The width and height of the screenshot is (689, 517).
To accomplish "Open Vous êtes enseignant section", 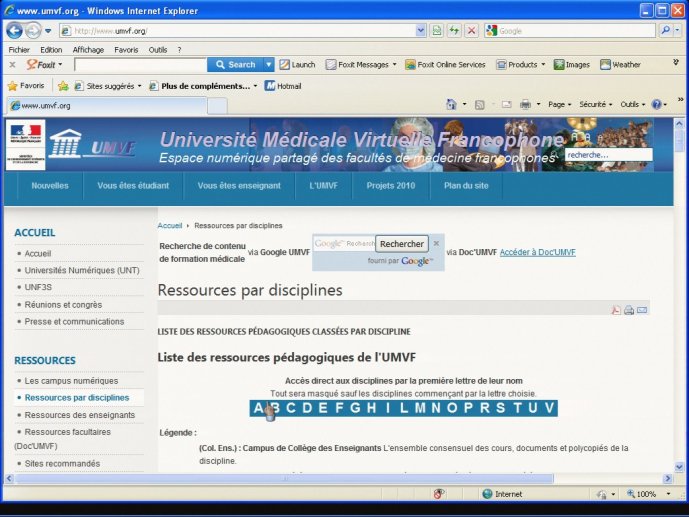I will [x=239, y=185].
